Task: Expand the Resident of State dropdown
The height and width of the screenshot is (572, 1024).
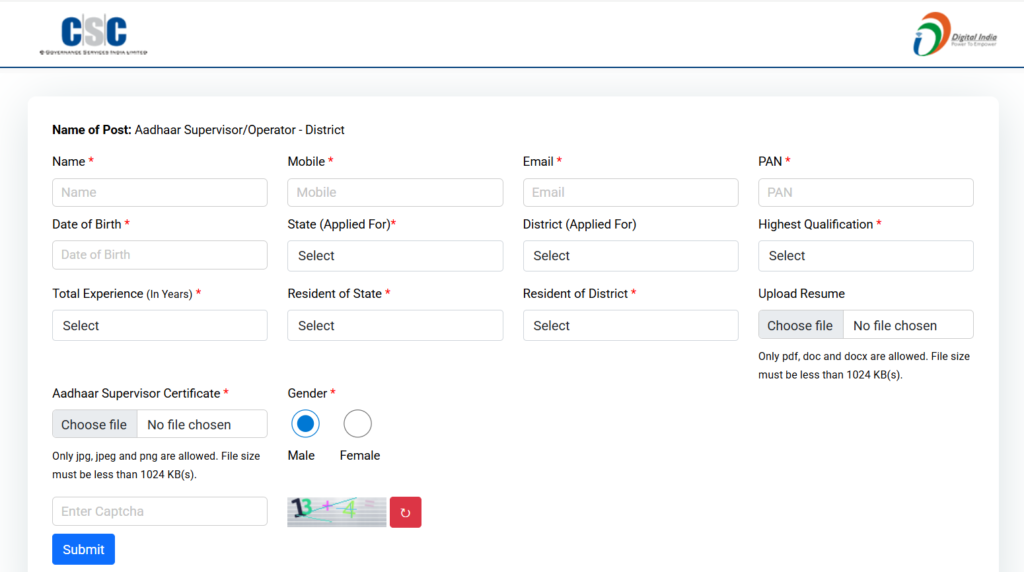Action: [395, 326]
